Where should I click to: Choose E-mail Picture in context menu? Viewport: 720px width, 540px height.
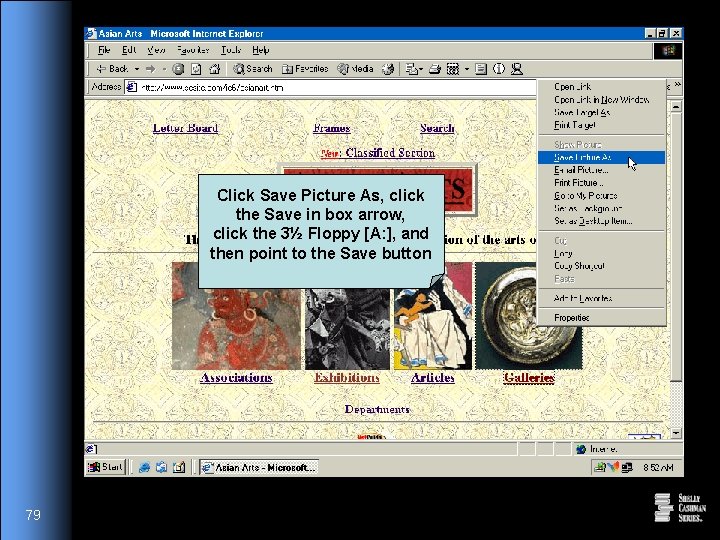click(601, 170)
